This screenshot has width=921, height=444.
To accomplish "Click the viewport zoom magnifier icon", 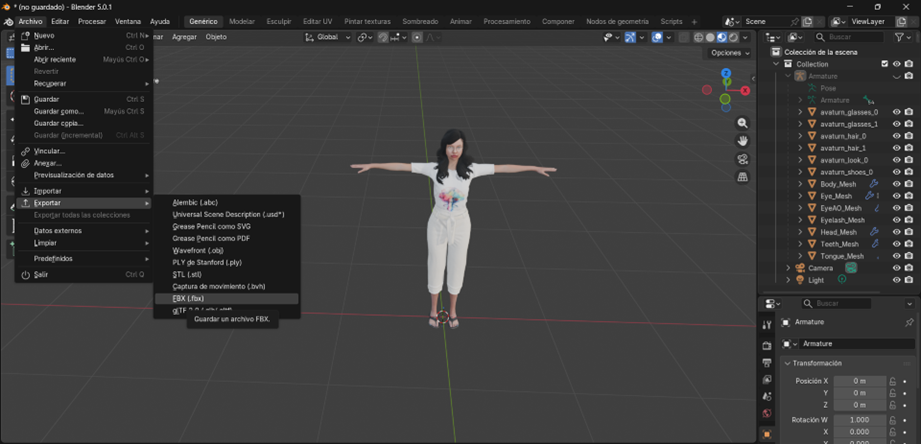I will pyautogui.click(x=742, y=123).
